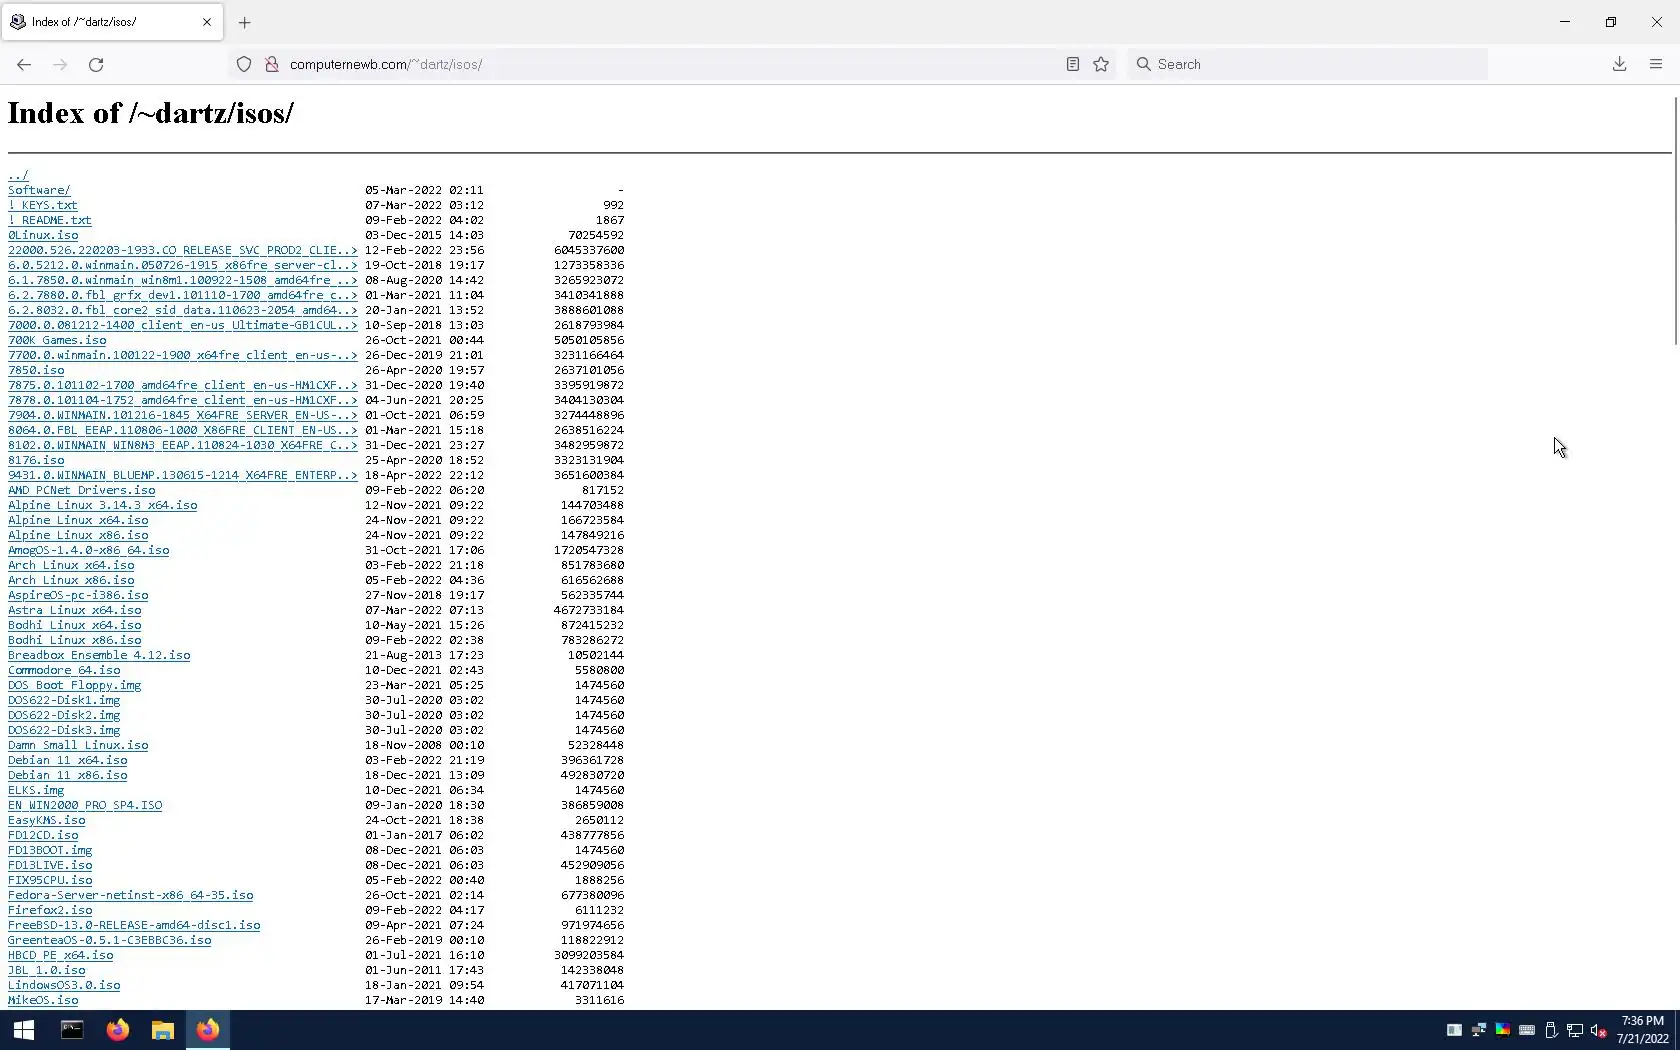Download Alpine_Linux_x86.iso

point(78,535)
